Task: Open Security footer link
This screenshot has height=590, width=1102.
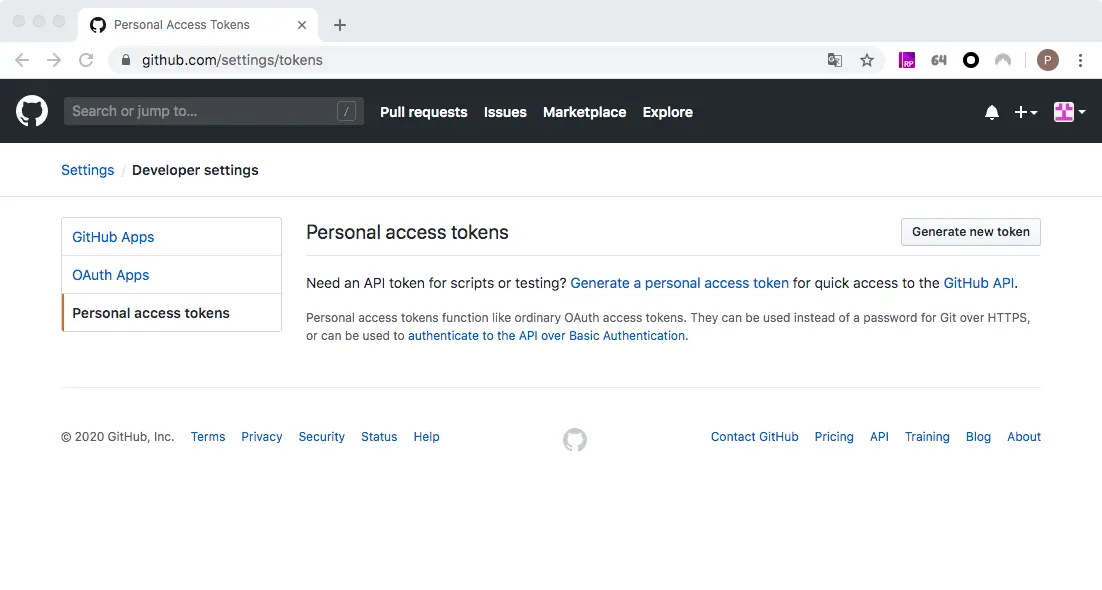Action: pos(321,437)
